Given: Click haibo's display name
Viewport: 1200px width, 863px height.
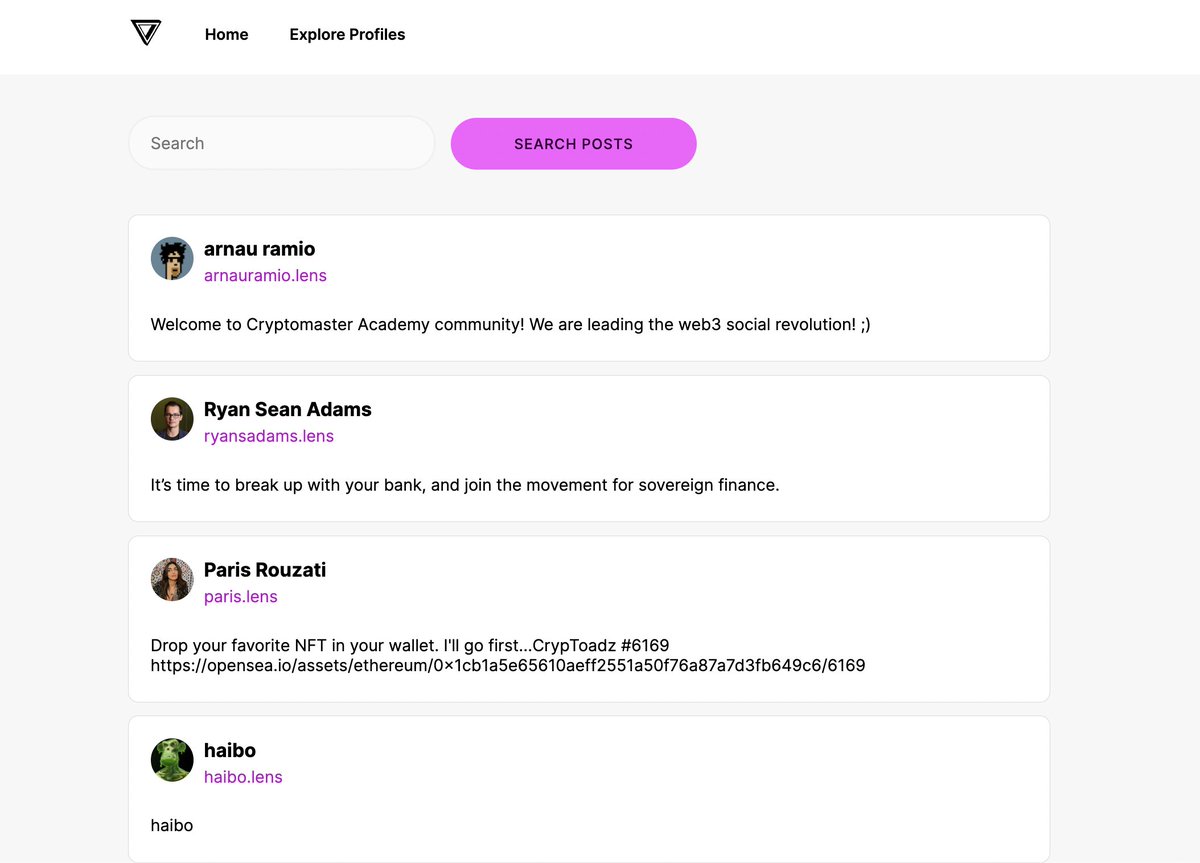Looking at the screenshot, I should pos(230,750).
